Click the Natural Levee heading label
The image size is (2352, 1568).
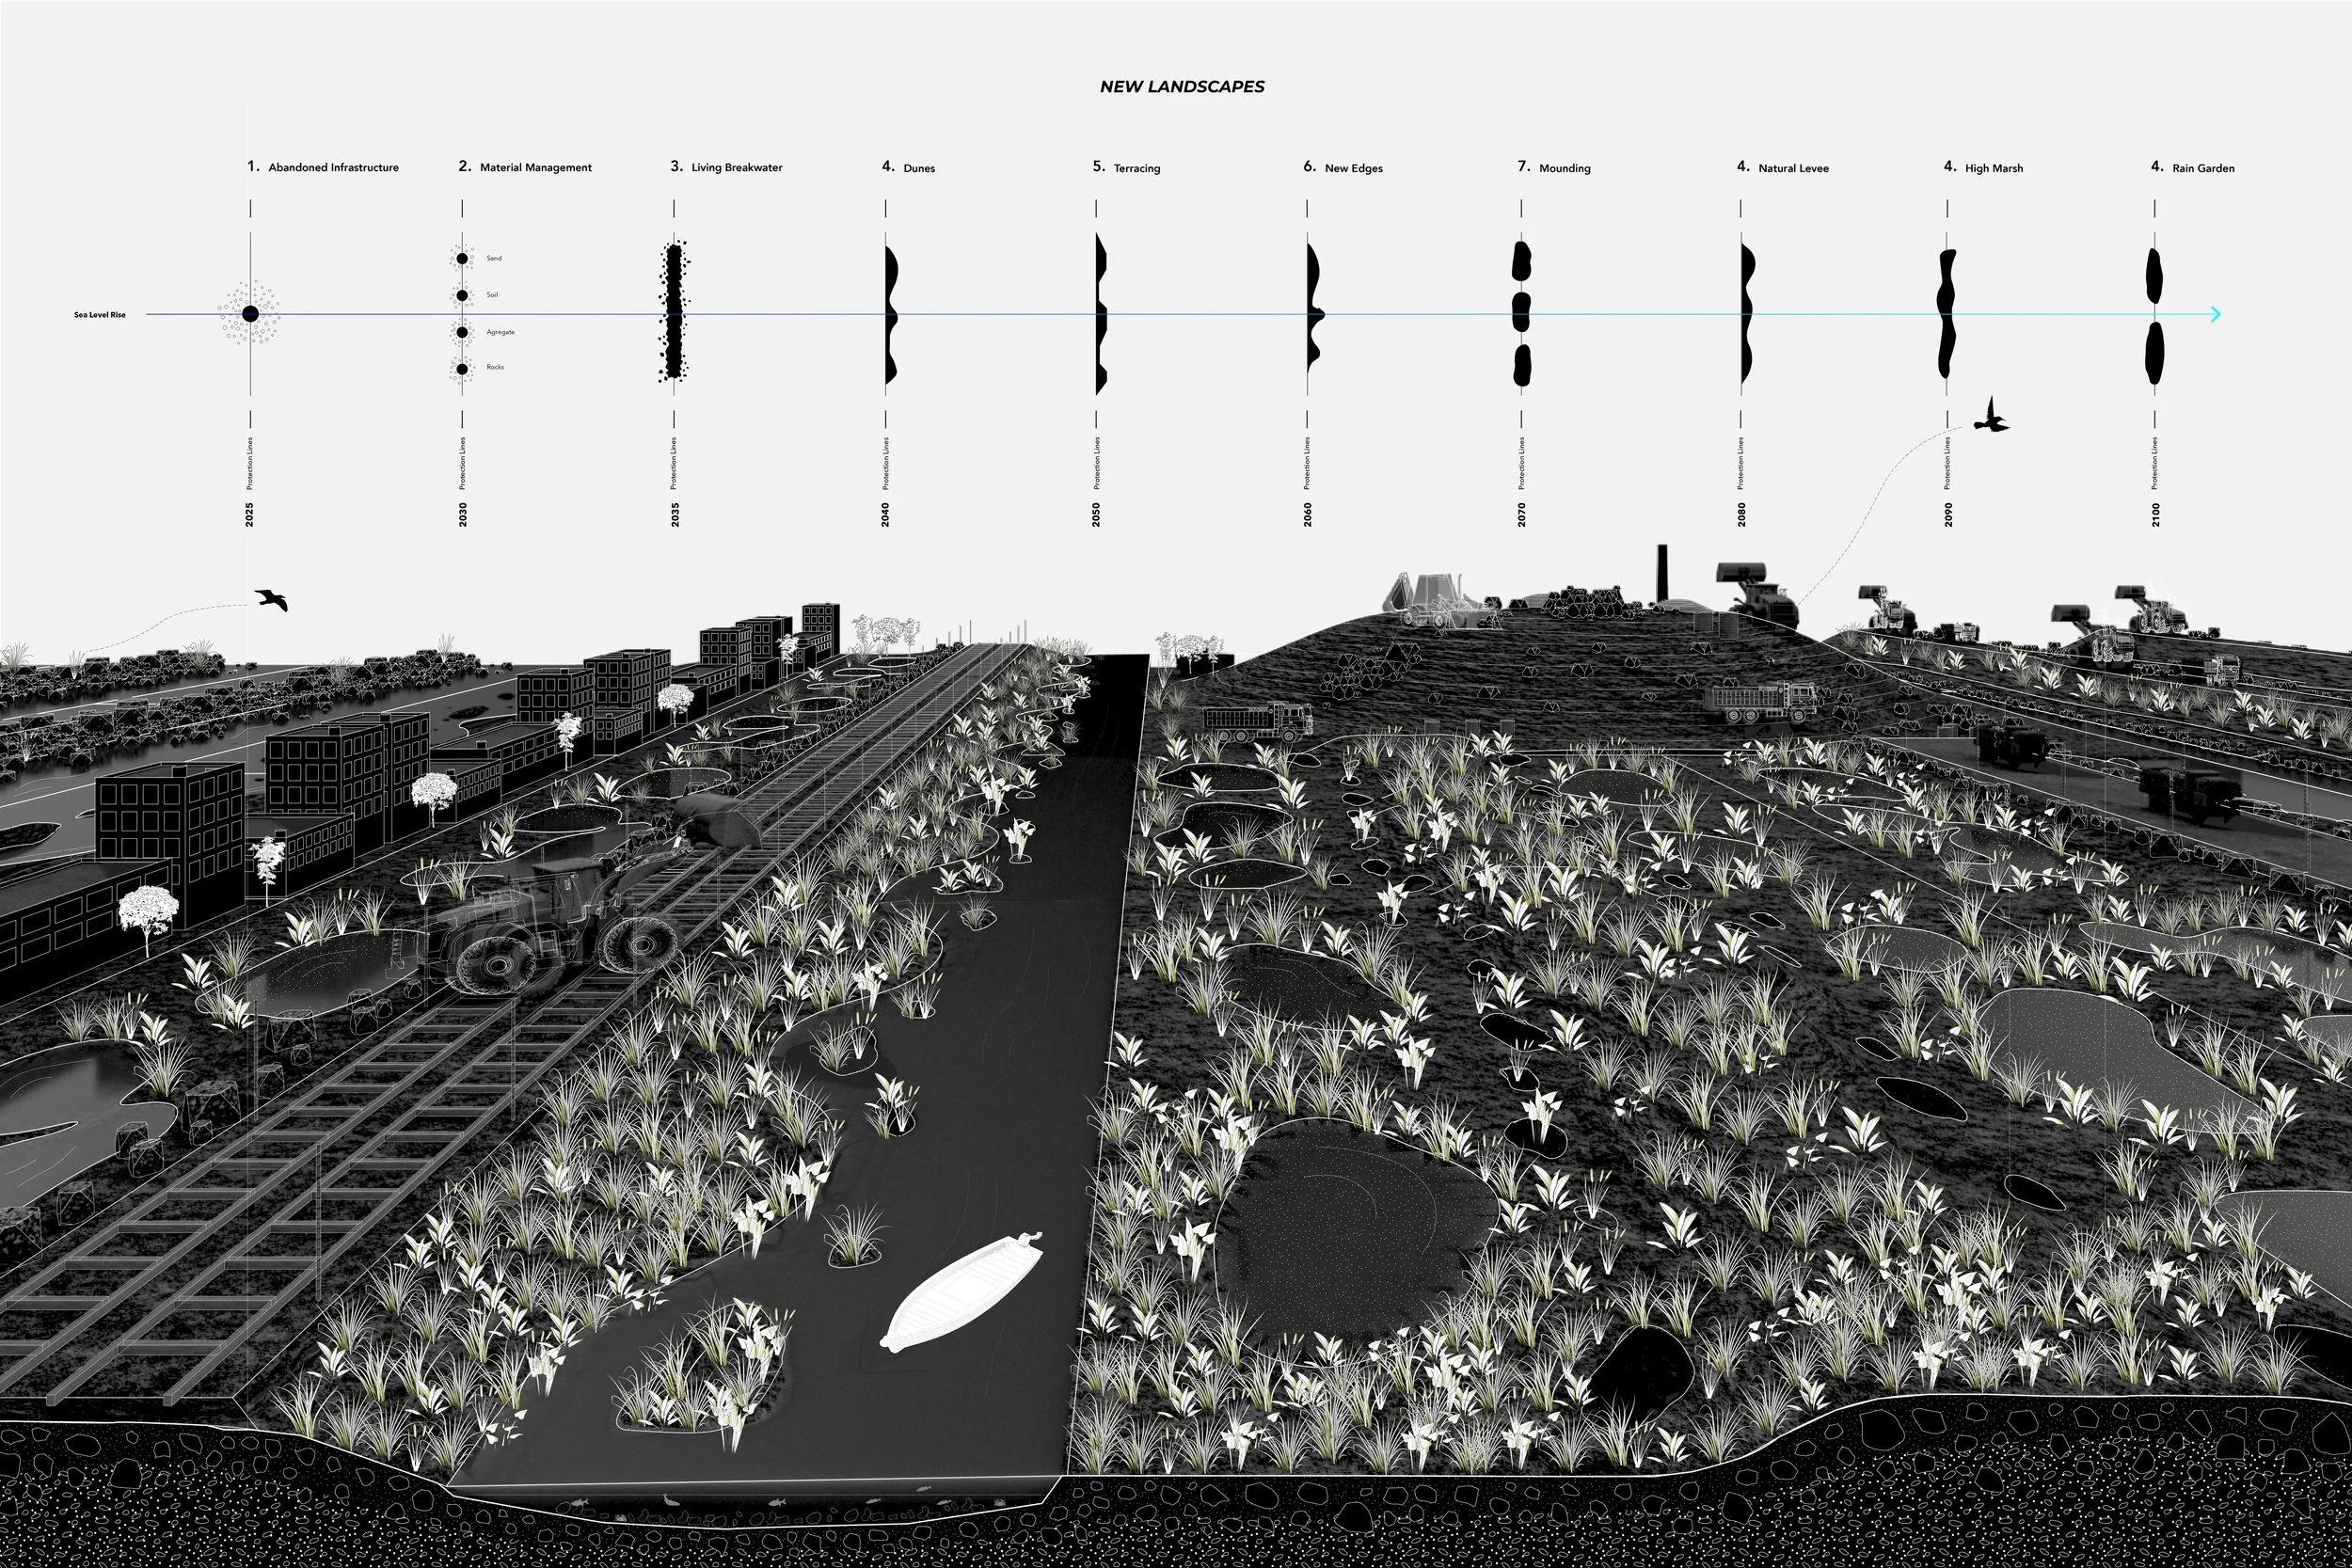1793,168
